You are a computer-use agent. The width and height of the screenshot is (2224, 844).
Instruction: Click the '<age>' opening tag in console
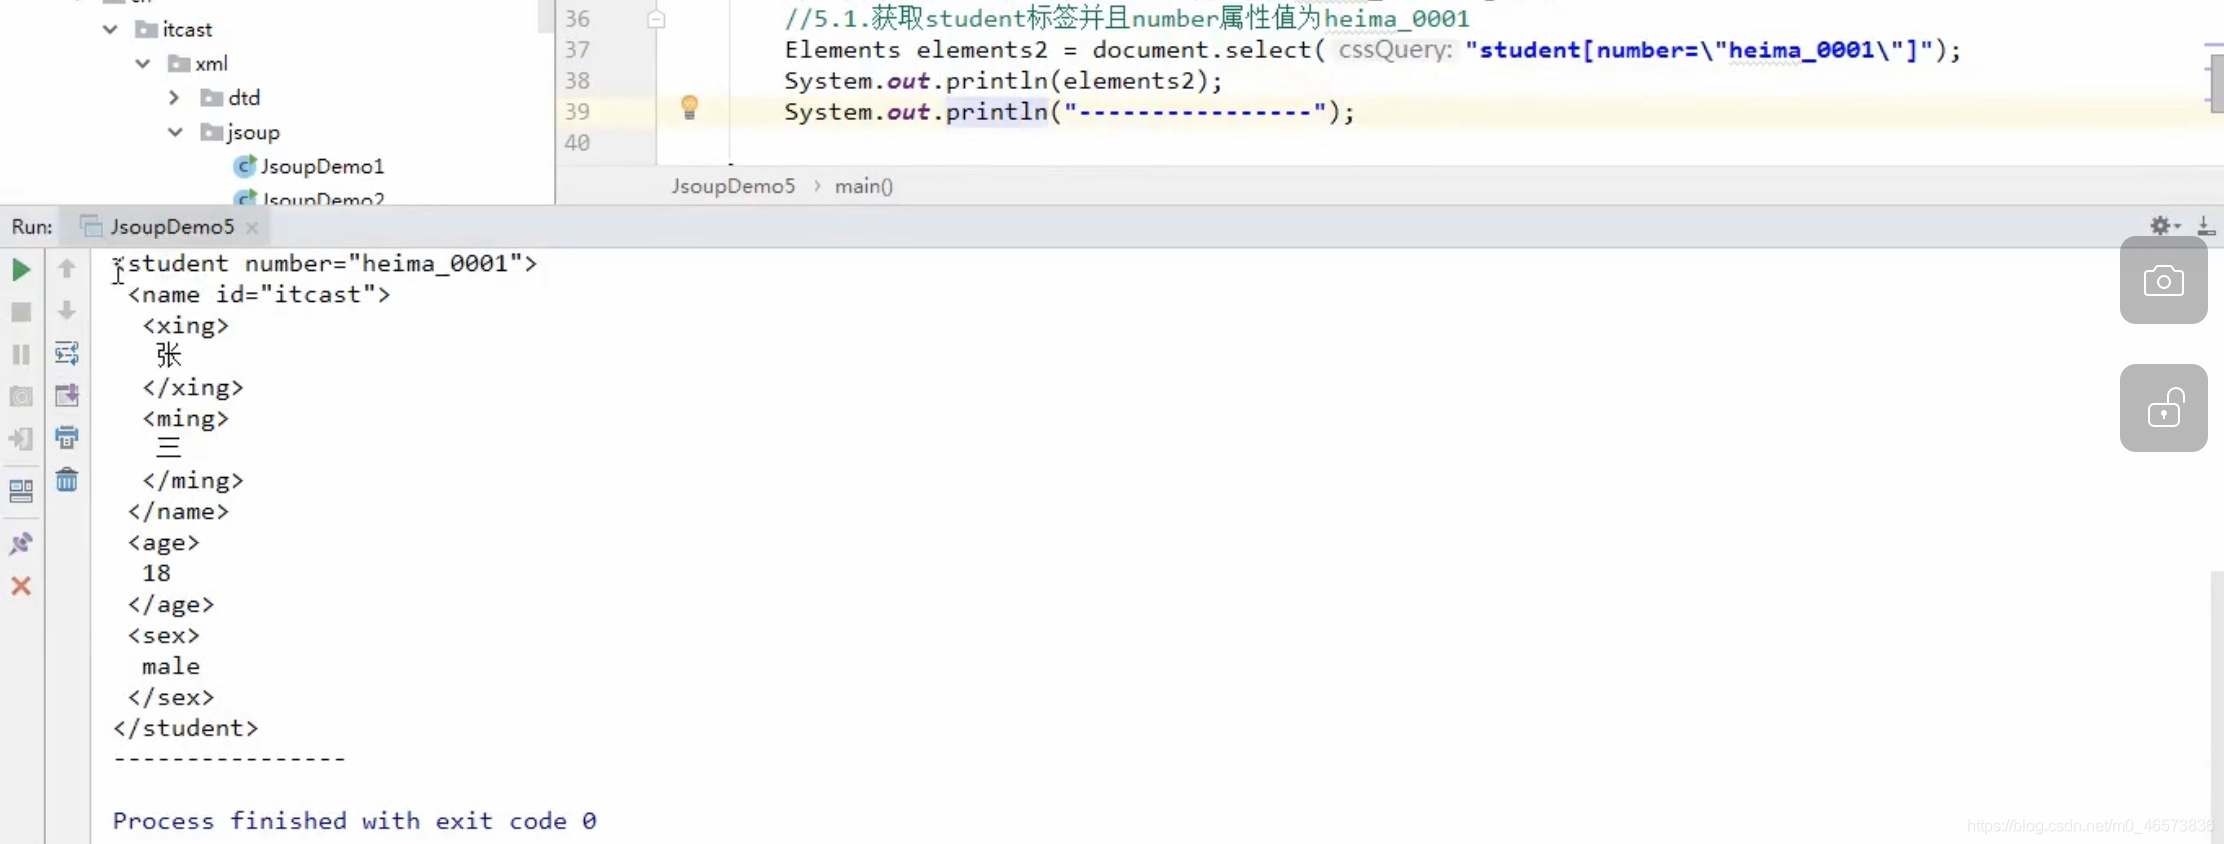pos(164,542)
